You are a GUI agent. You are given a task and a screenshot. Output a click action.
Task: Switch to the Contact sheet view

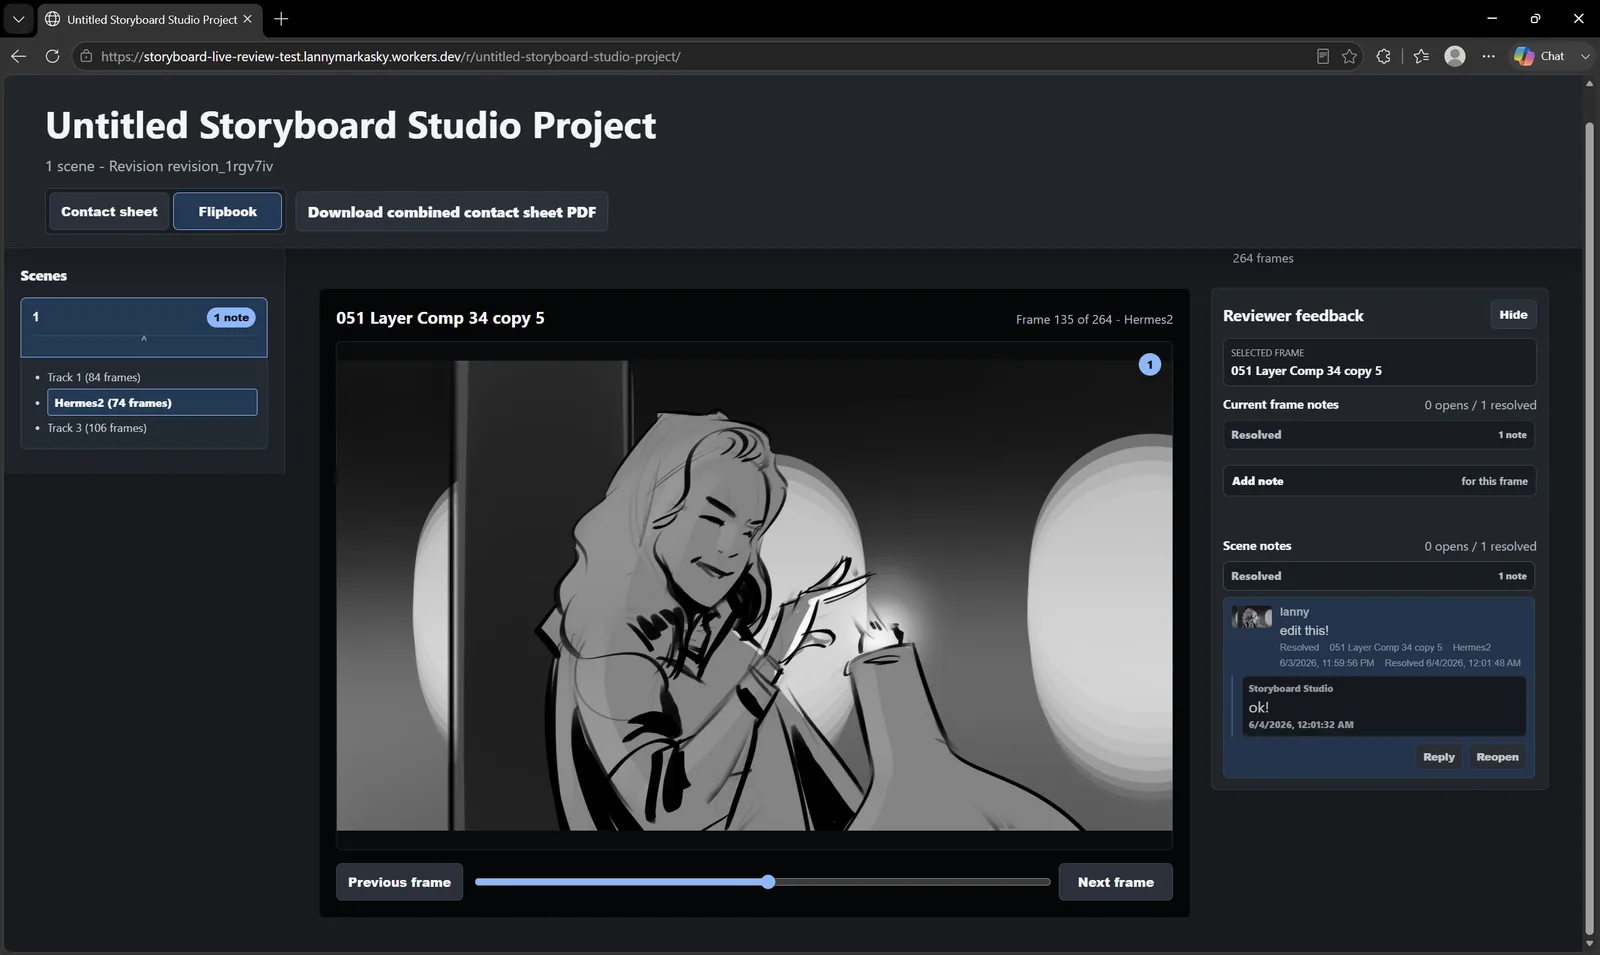(109, 211)
